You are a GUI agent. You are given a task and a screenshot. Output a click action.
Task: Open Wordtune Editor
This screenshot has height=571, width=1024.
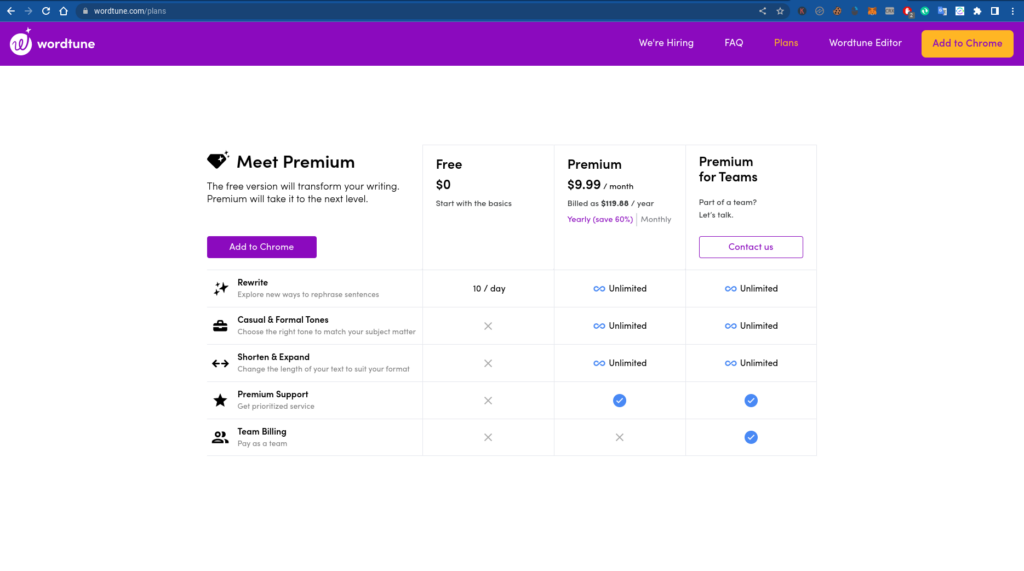[x=865, y=42]
